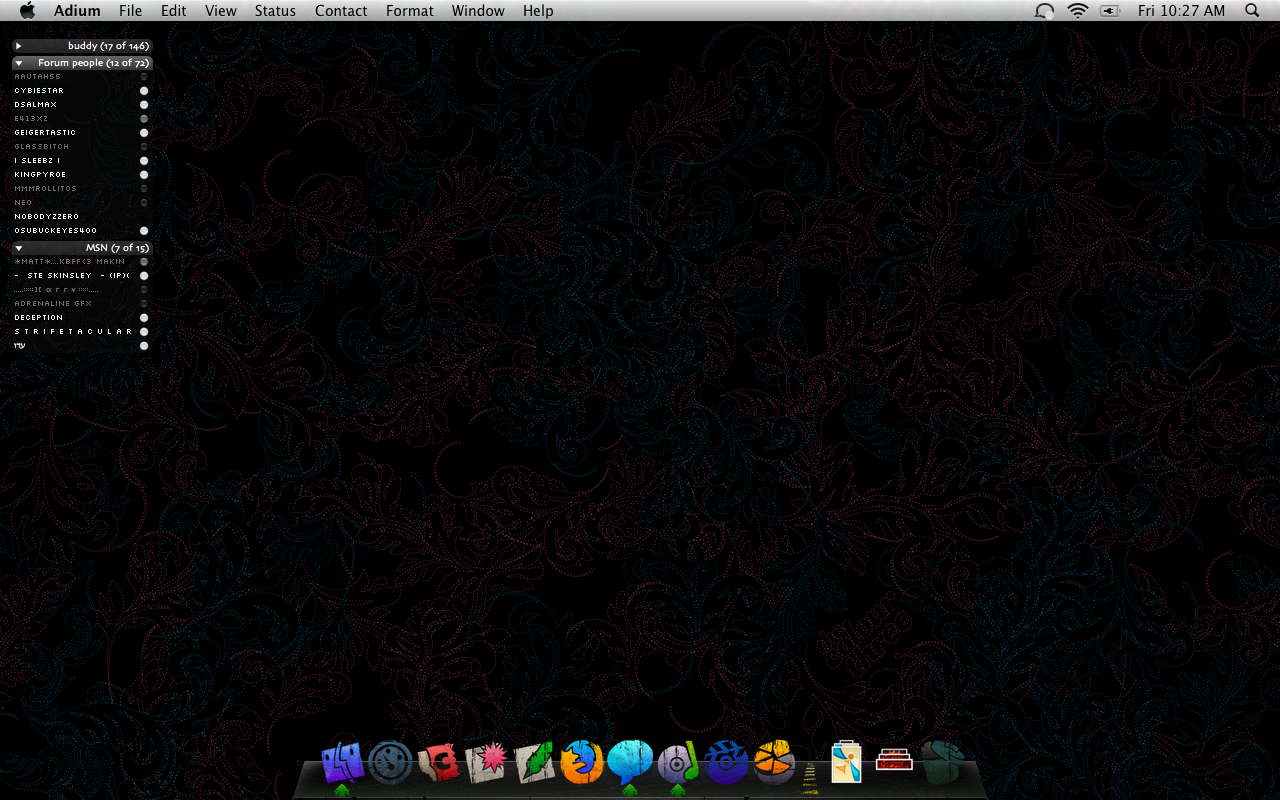Click the battery status icon
Screen dimensions: 1280x800
[x=1110, y=10]
